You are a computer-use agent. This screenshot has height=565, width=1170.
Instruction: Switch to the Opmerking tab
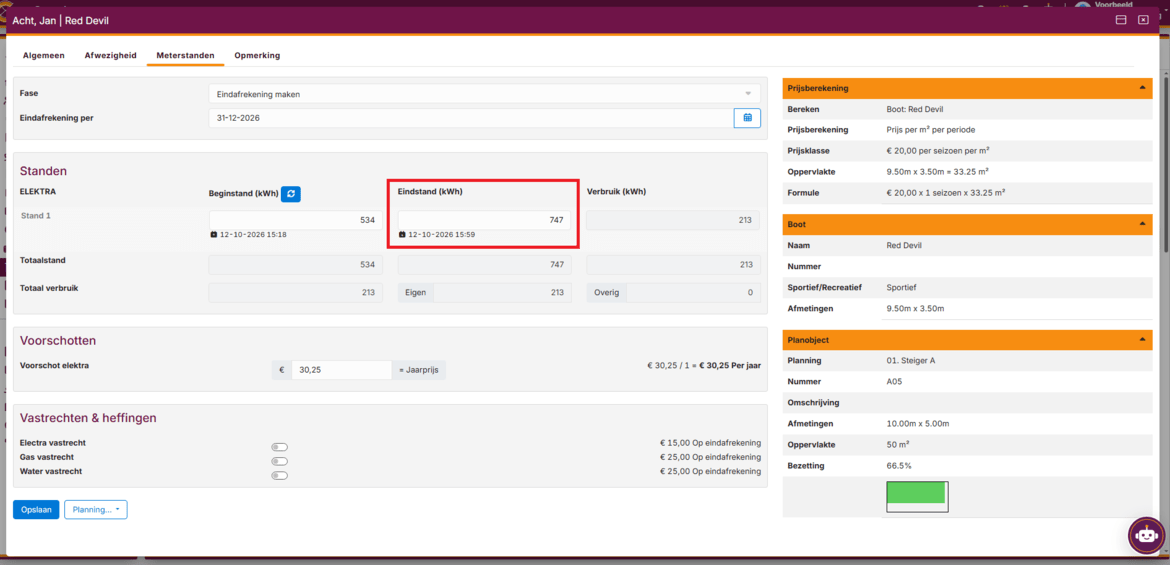(257, 55)
